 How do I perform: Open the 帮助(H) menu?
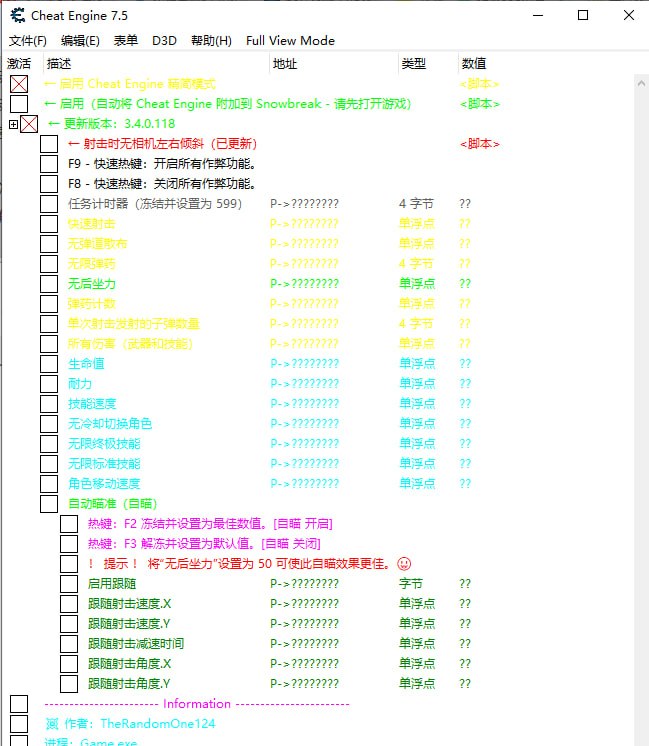click(211, 41)
